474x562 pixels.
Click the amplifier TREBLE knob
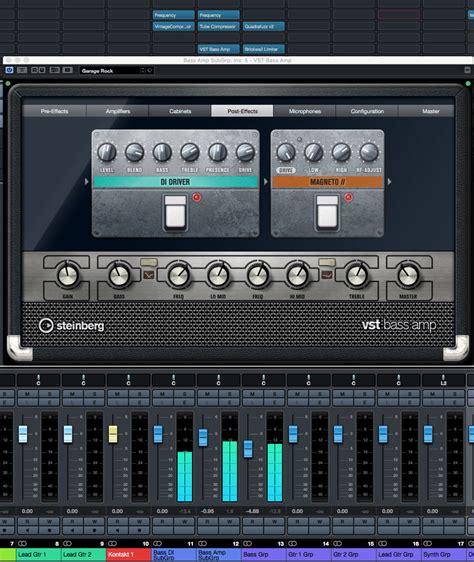(x=357, y=275)
